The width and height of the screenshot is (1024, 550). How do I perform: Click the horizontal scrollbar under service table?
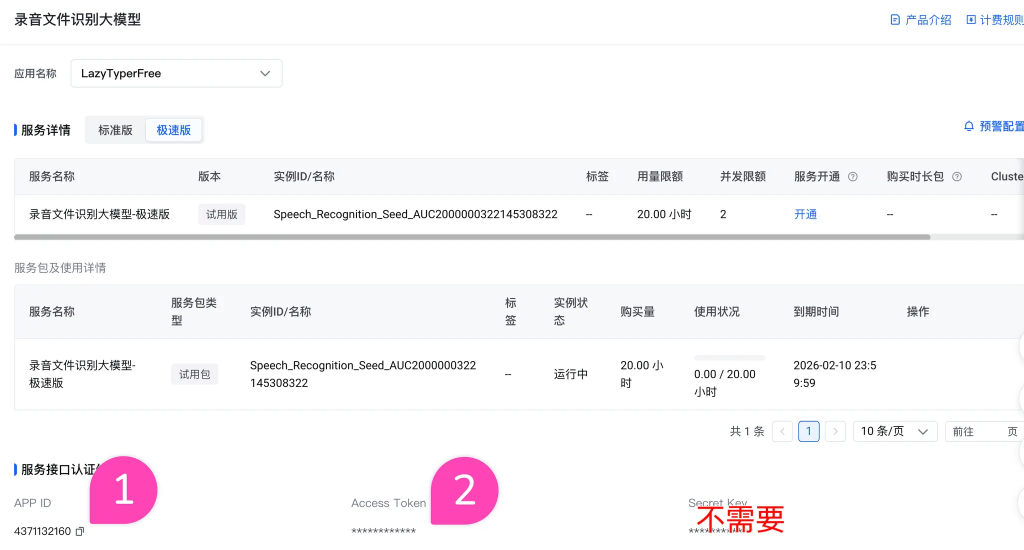pos(472,237)
